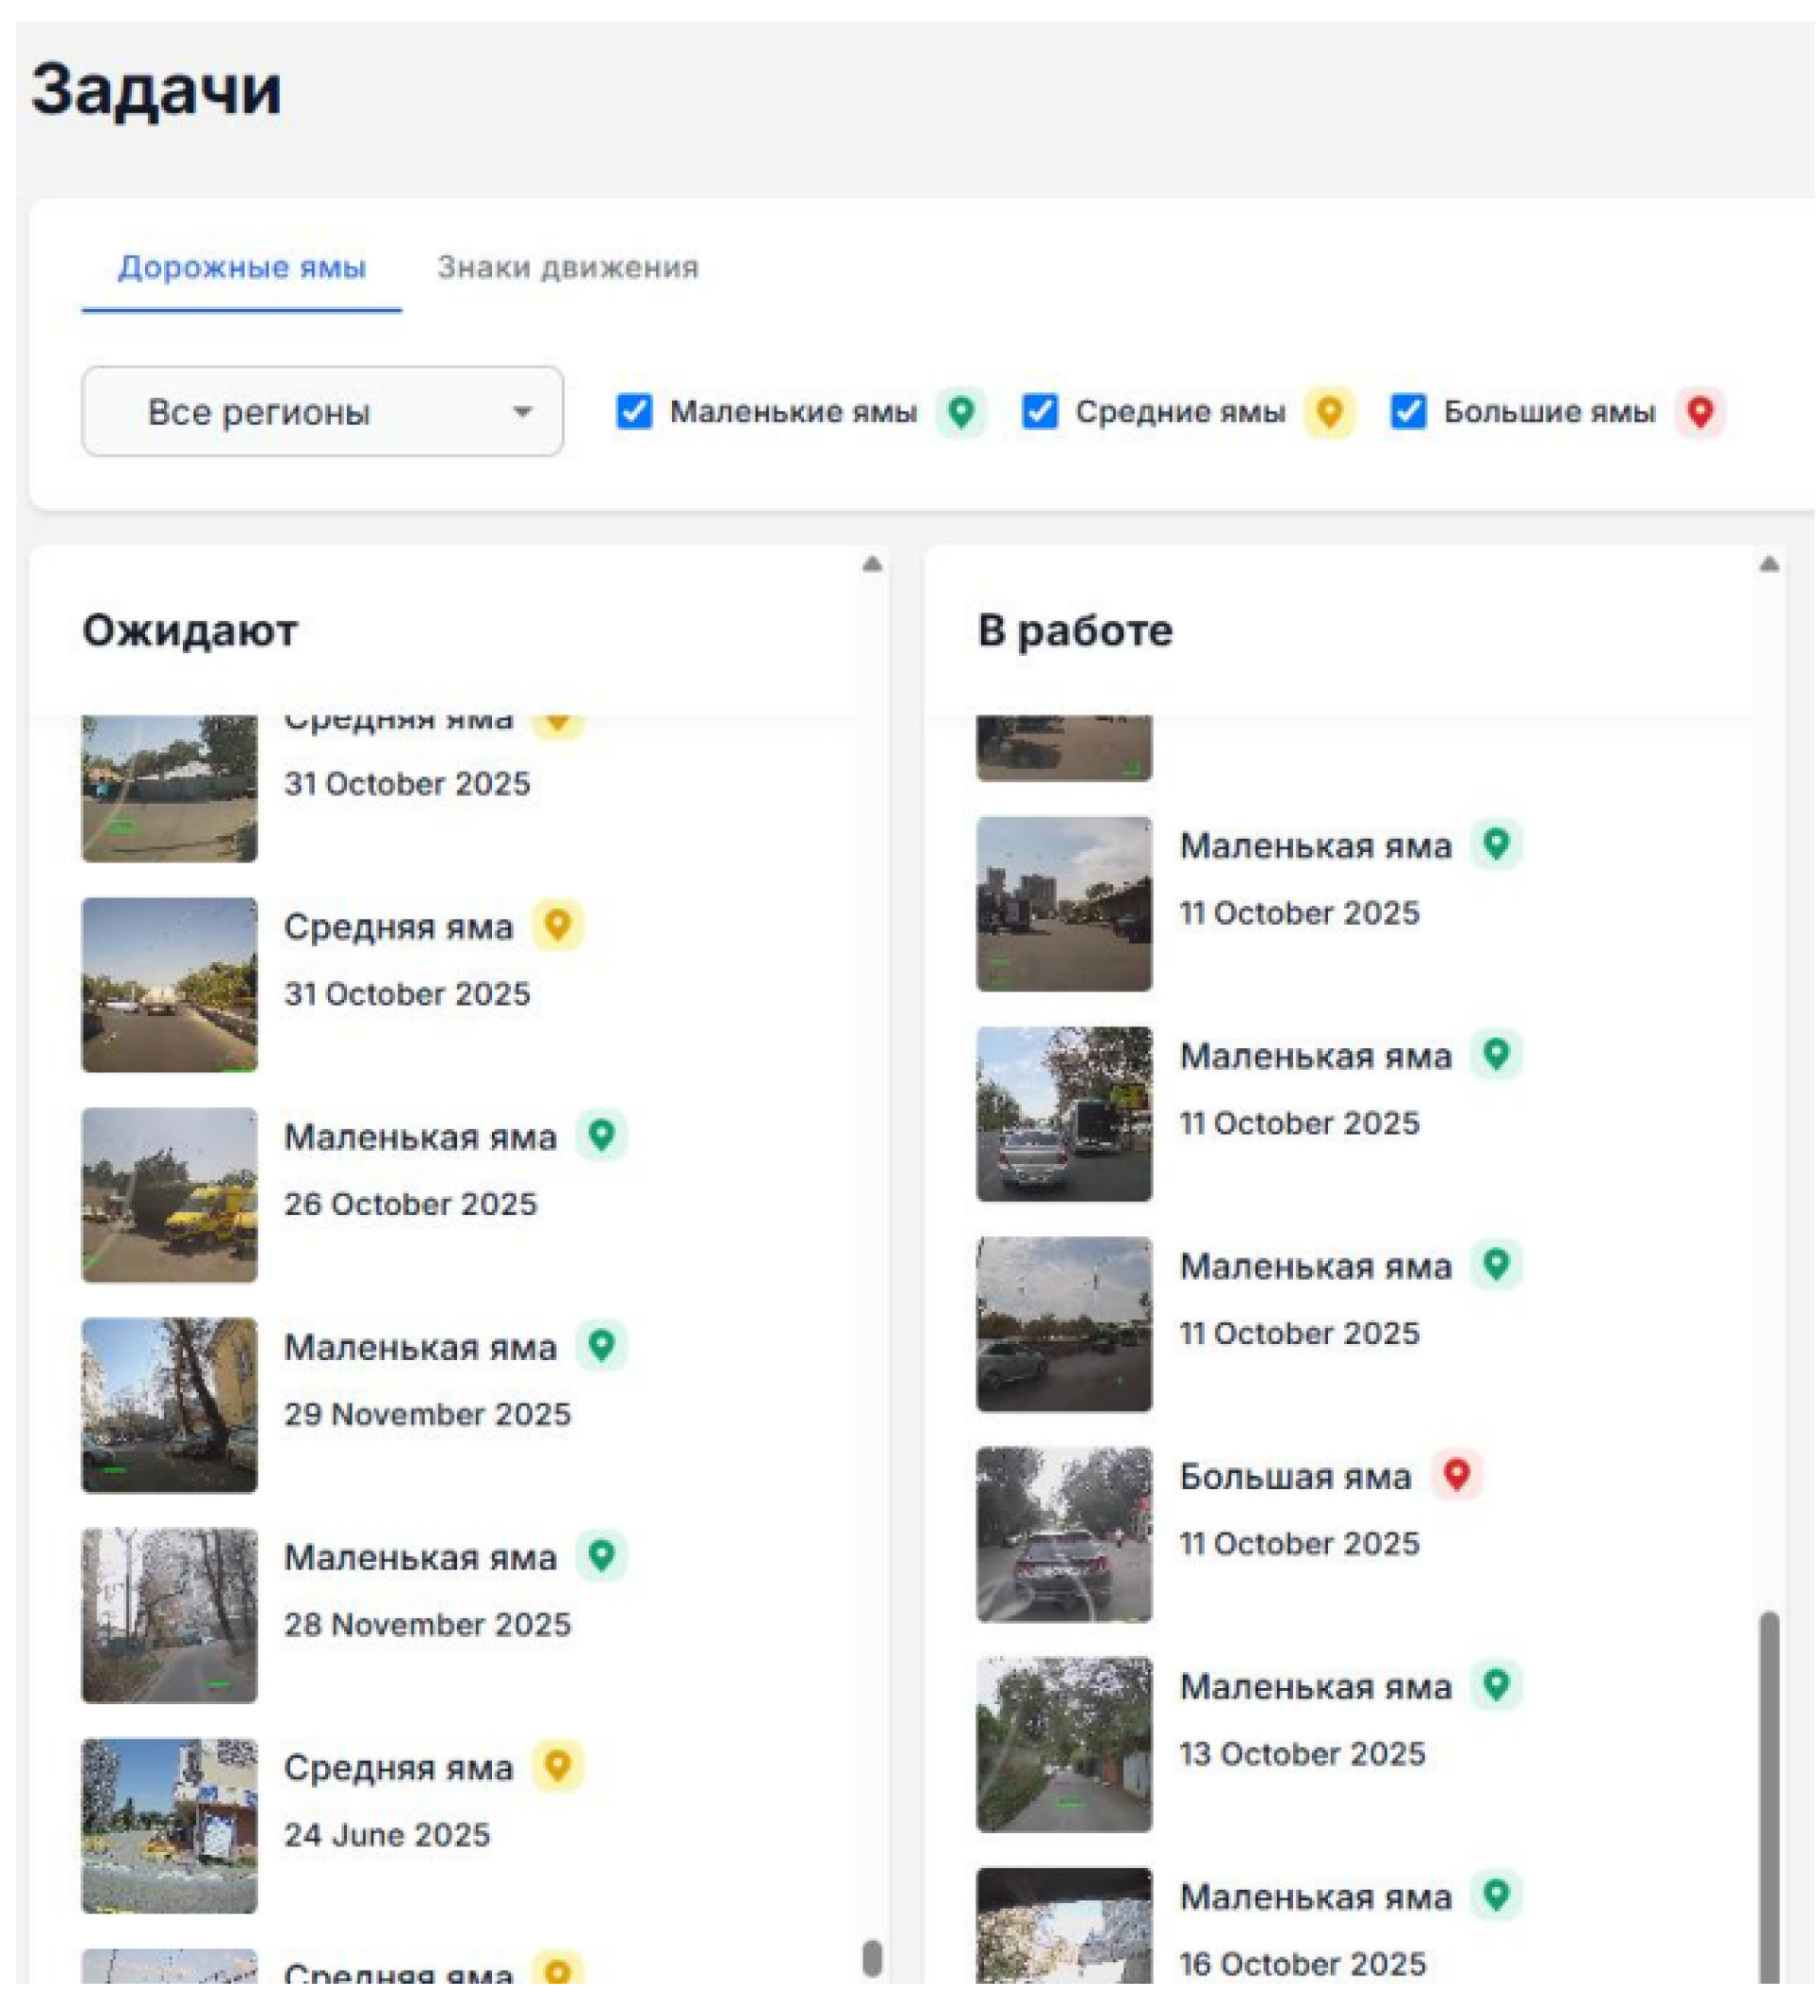This screenshot has width=1820, height=2016.
Task: Click green pin of 26 October pothole
Action: 602,1137
